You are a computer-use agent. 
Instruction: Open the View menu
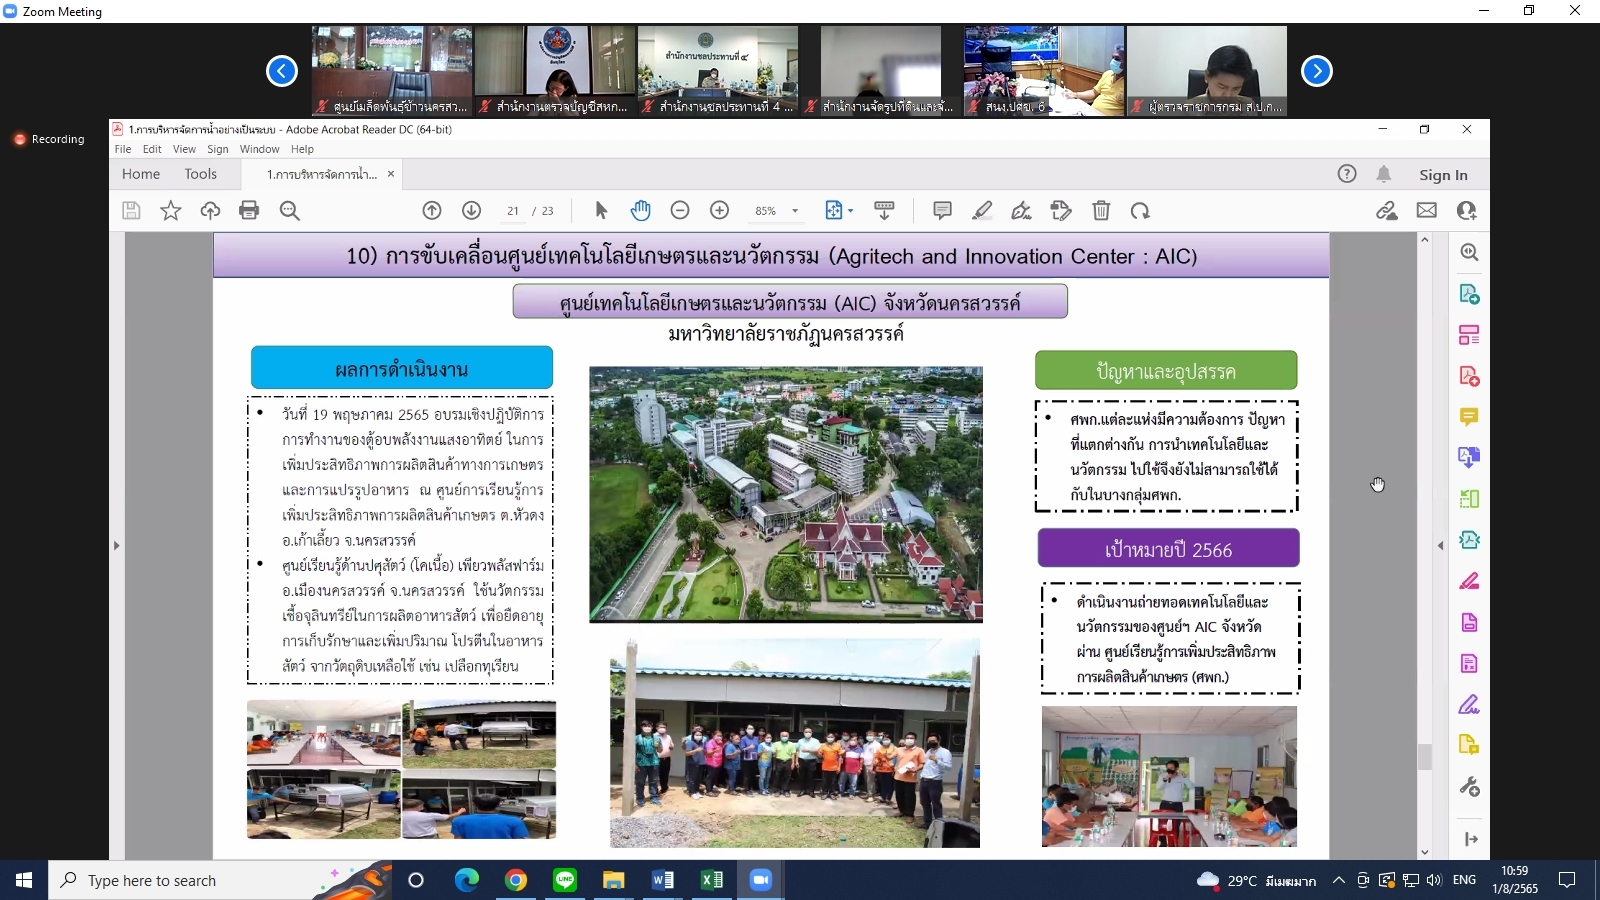(184, 149)
